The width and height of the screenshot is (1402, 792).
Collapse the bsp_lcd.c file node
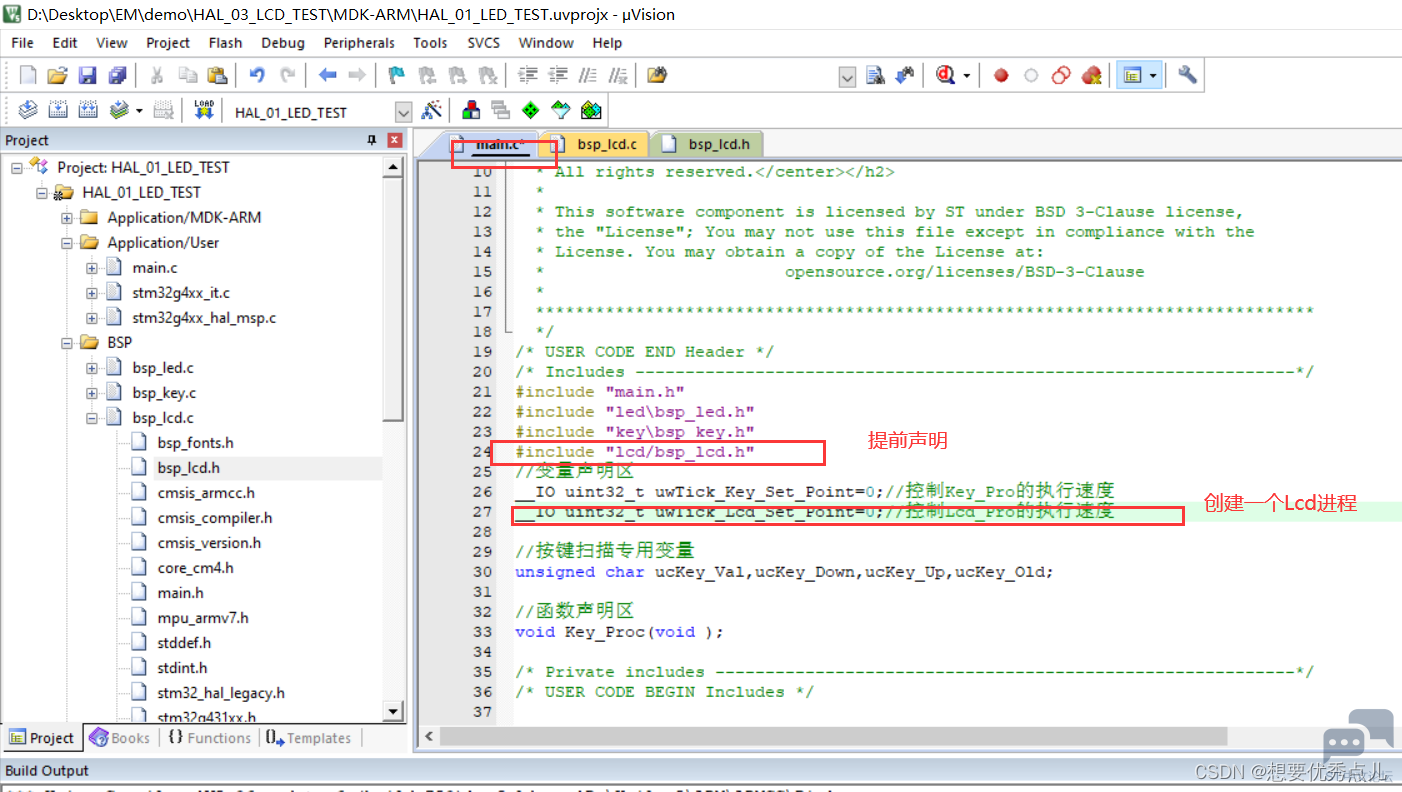click(x=91, y=417)
